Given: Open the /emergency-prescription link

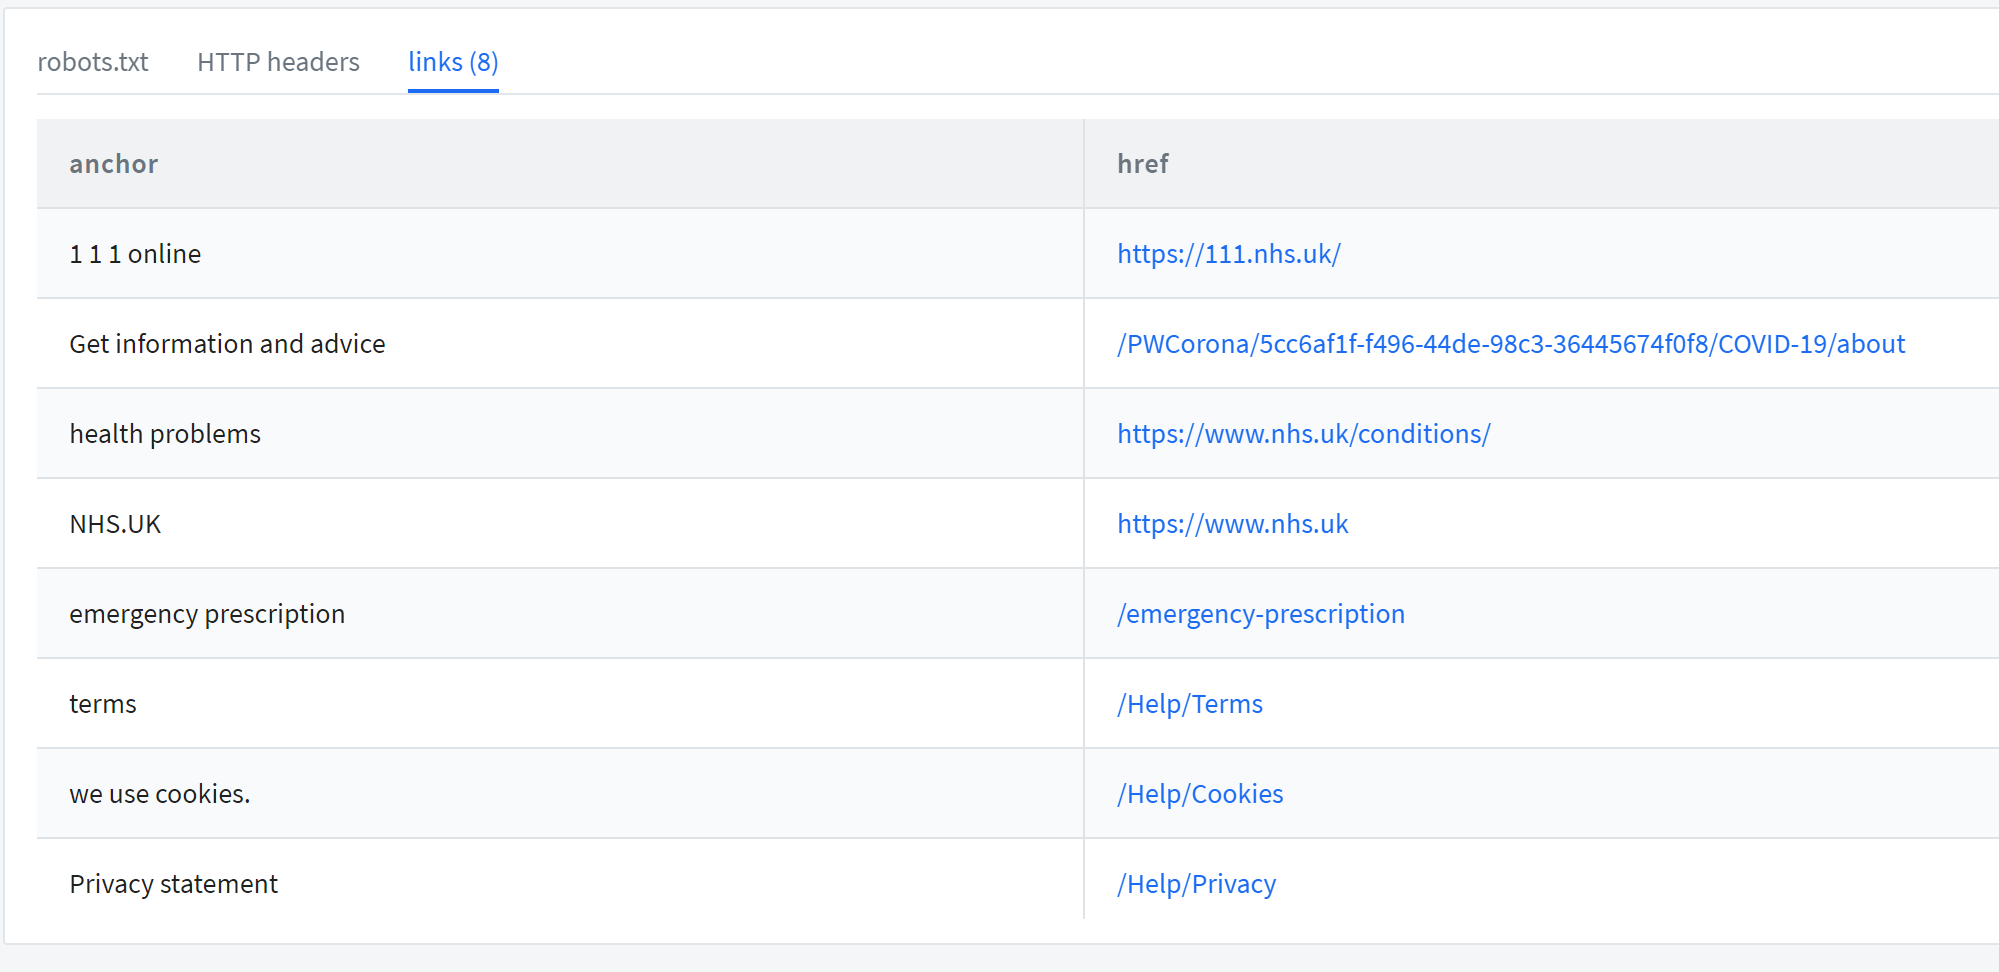Looking at the screenshot, I should [x=1261, y=613].
